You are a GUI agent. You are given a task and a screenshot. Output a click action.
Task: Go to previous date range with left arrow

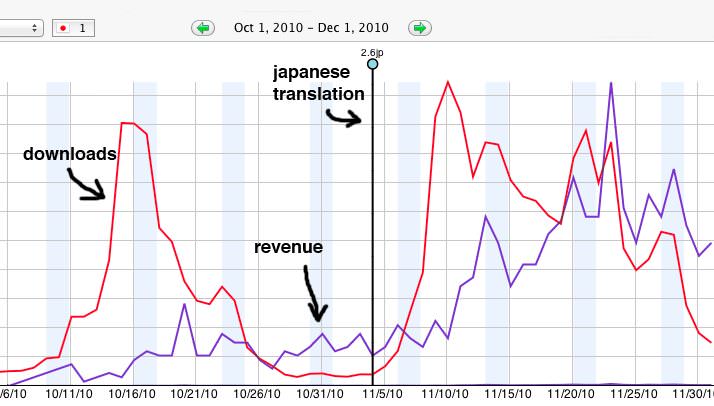[x=204, y=28]
